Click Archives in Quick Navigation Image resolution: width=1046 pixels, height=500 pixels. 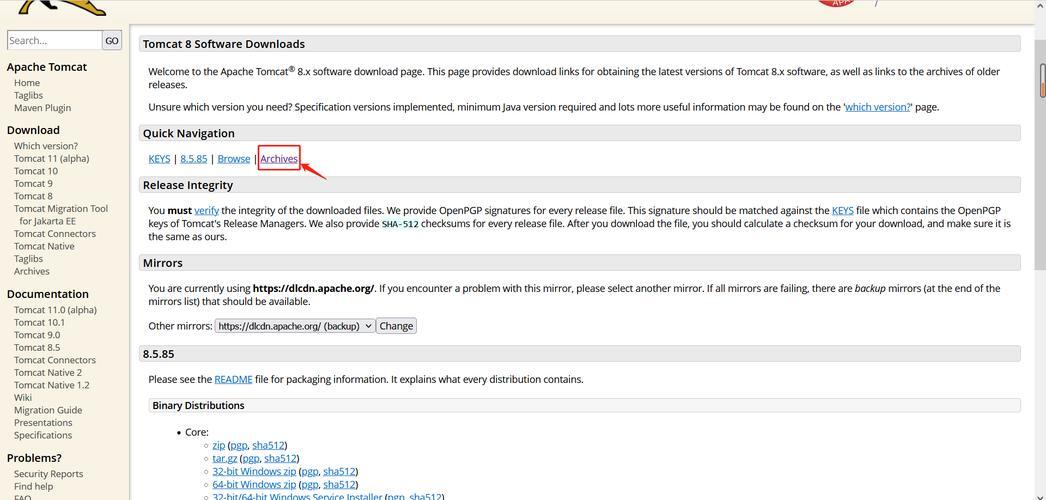(x=279, y=159)
